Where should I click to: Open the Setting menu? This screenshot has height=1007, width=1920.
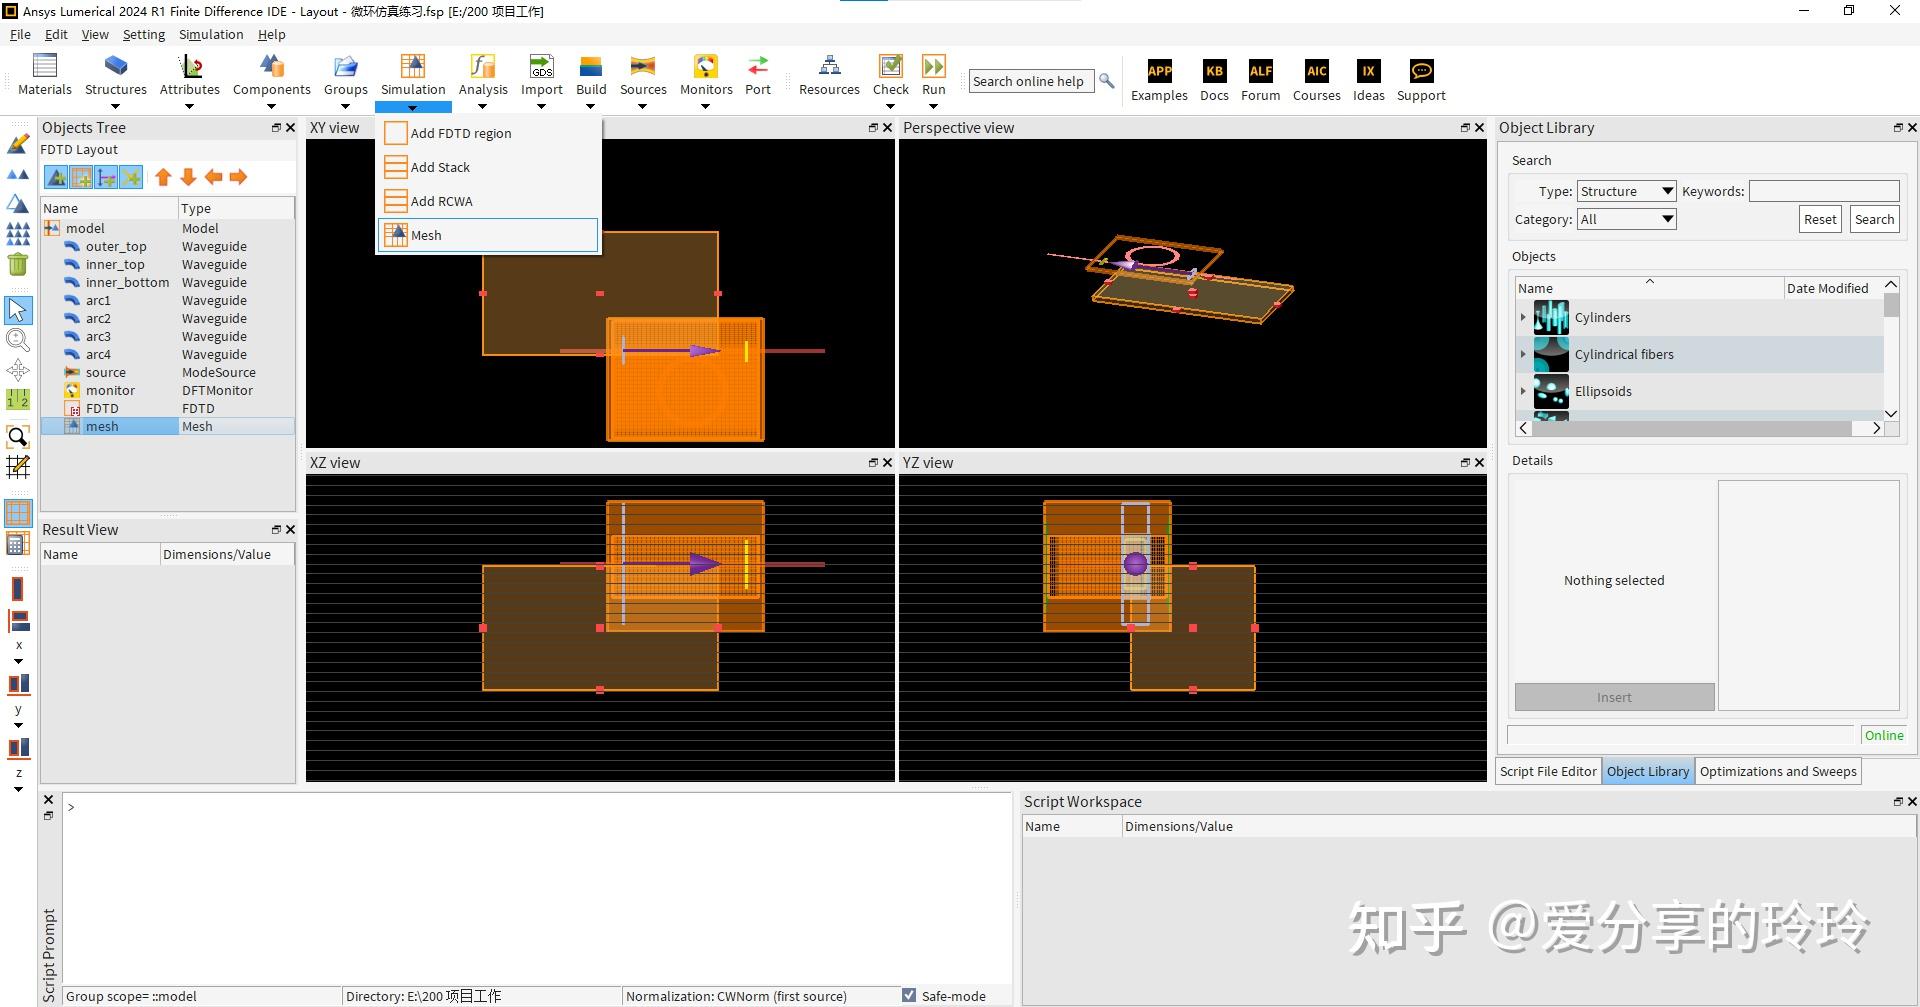click(144, 34)
